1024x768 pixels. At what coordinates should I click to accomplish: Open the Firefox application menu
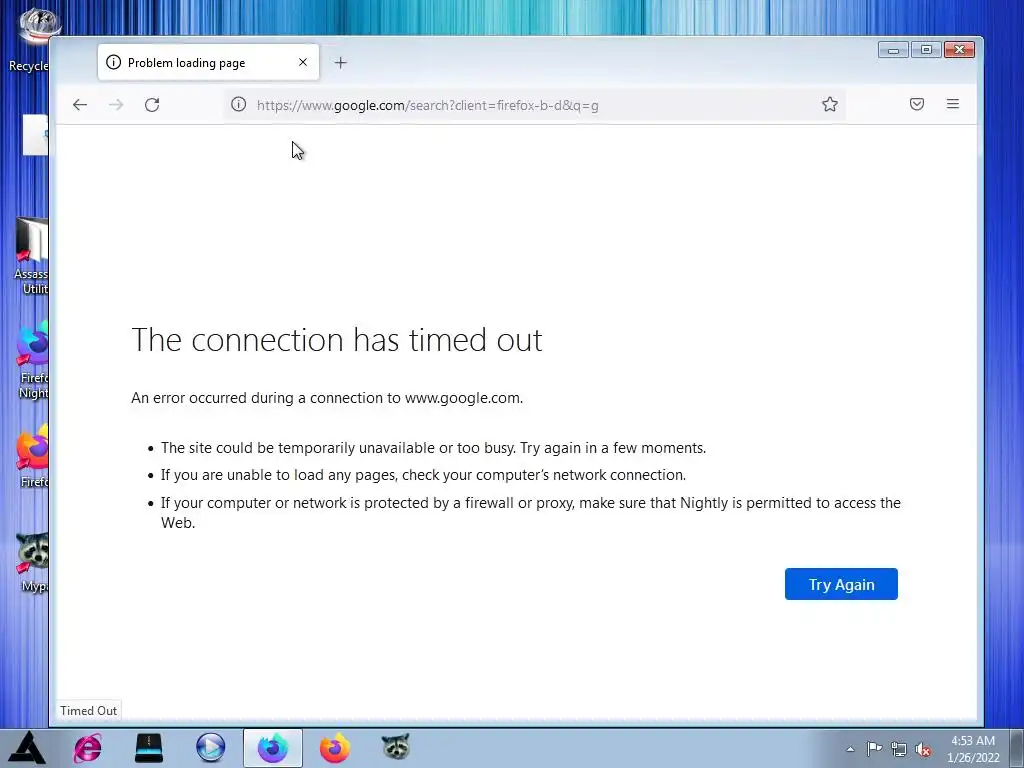953,104
